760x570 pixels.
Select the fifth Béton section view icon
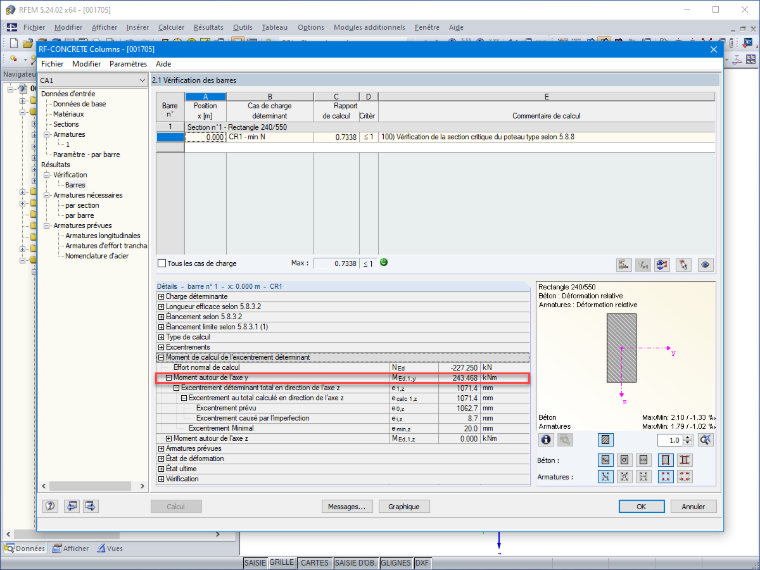tap(684, 459)
